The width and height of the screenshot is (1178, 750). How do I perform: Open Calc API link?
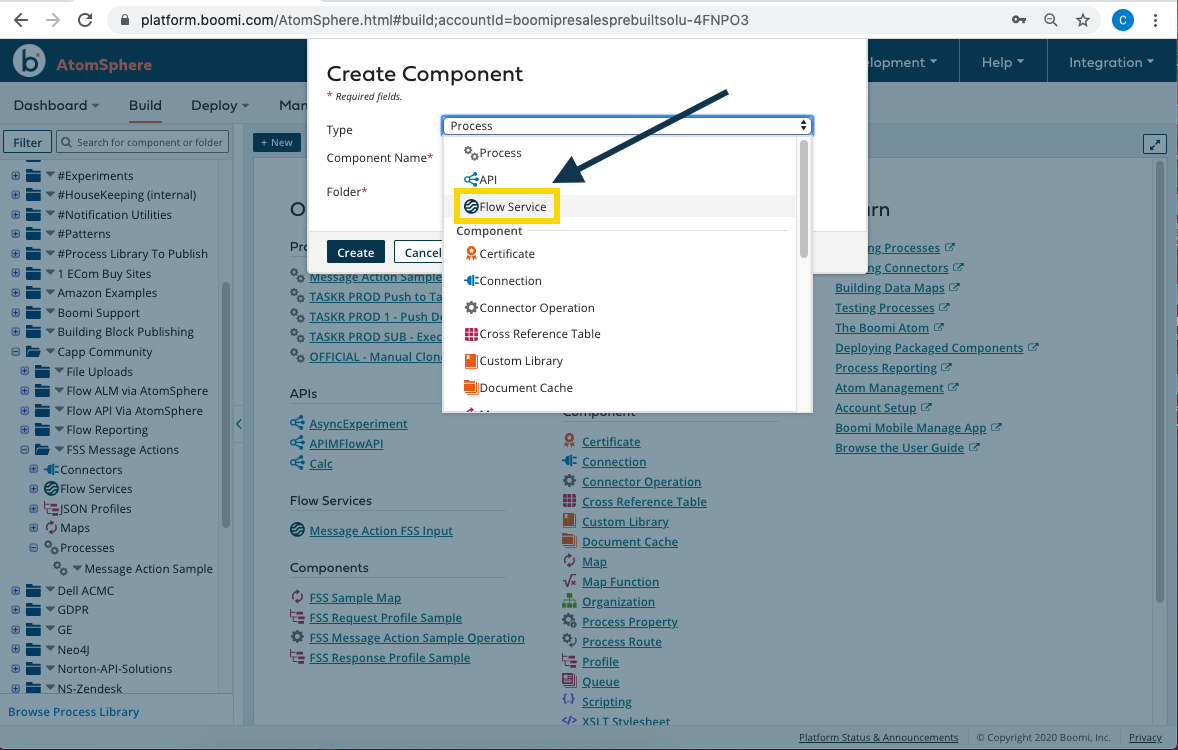point(321,464)
